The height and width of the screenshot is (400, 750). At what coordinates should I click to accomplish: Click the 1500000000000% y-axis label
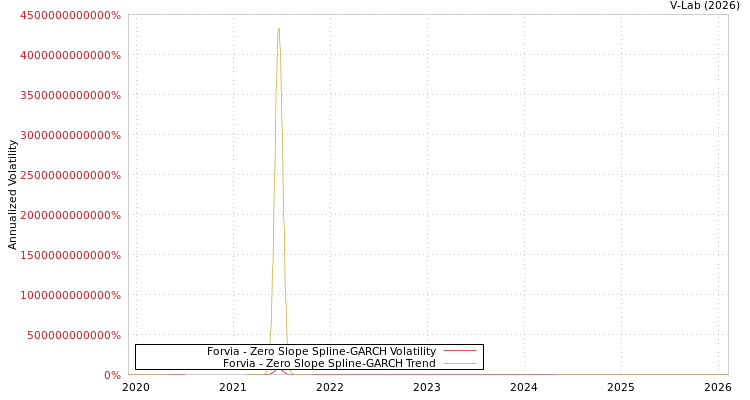click(x=71, y=255)
